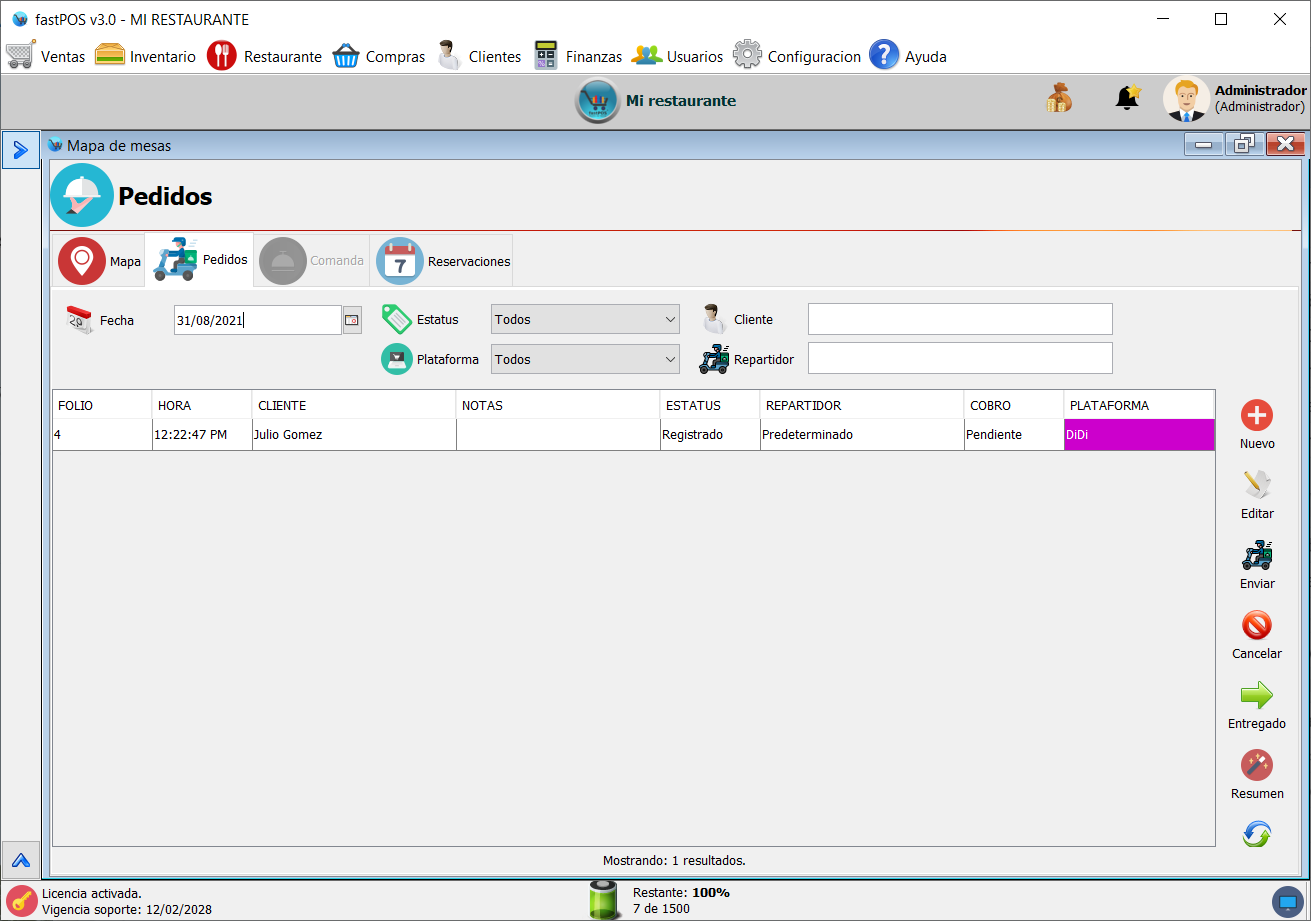1311x921 pixels.
Task: Click the Cliente search field
Action: point(959,319)
